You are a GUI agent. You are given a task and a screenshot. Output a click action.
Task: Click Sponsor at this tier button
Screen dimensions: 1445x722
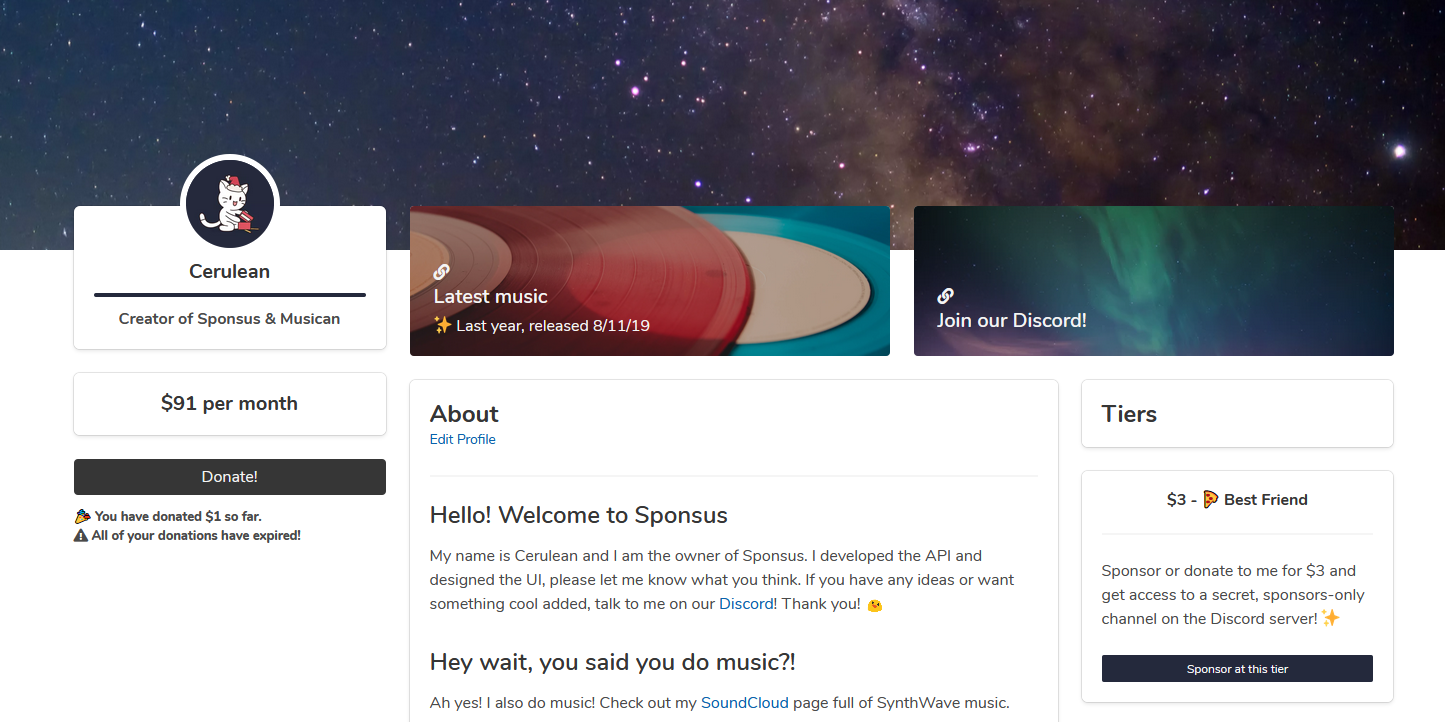point(1237,669)
